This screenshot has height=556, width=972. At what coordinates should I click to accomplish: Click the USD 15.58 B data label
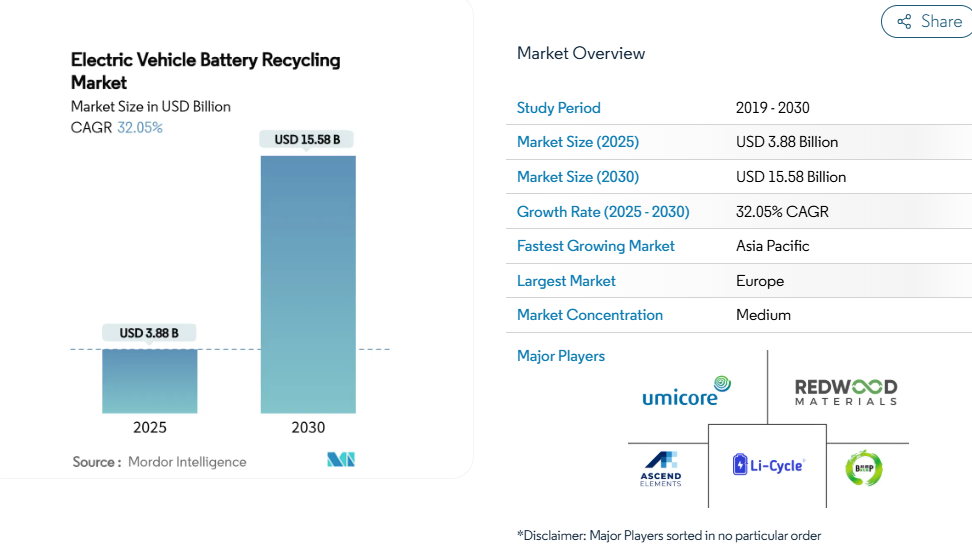(307, 140)
